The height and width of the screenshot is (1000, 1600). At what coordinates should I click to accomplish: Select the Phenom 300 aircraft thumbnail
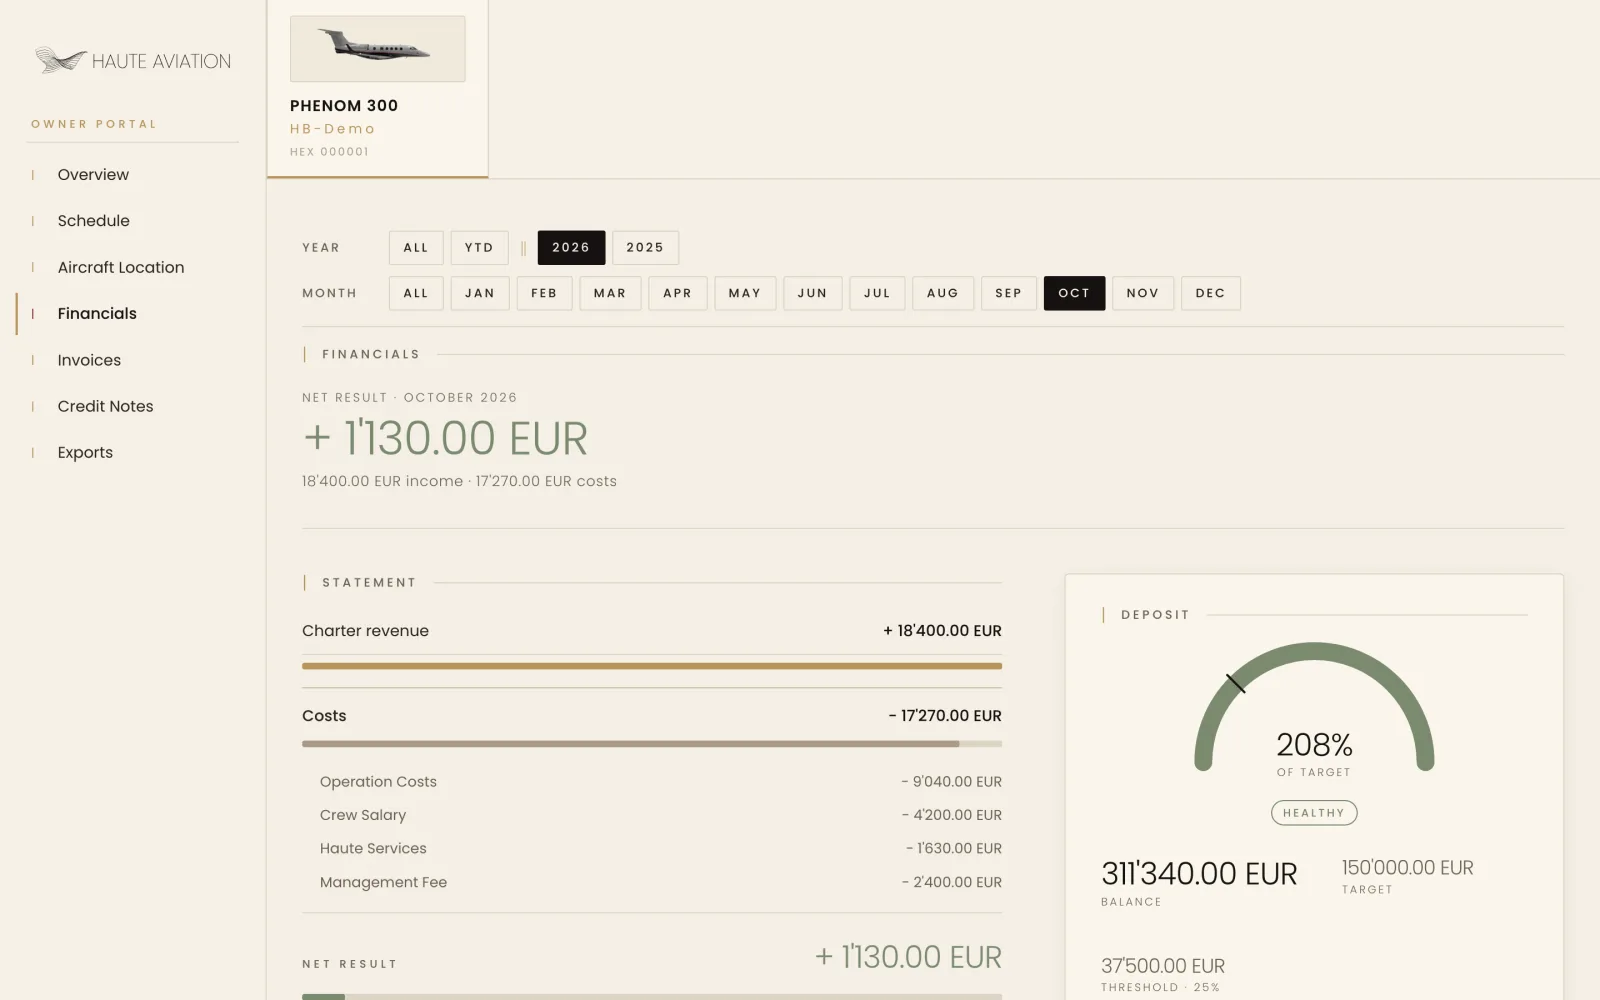tap(377, 48)
